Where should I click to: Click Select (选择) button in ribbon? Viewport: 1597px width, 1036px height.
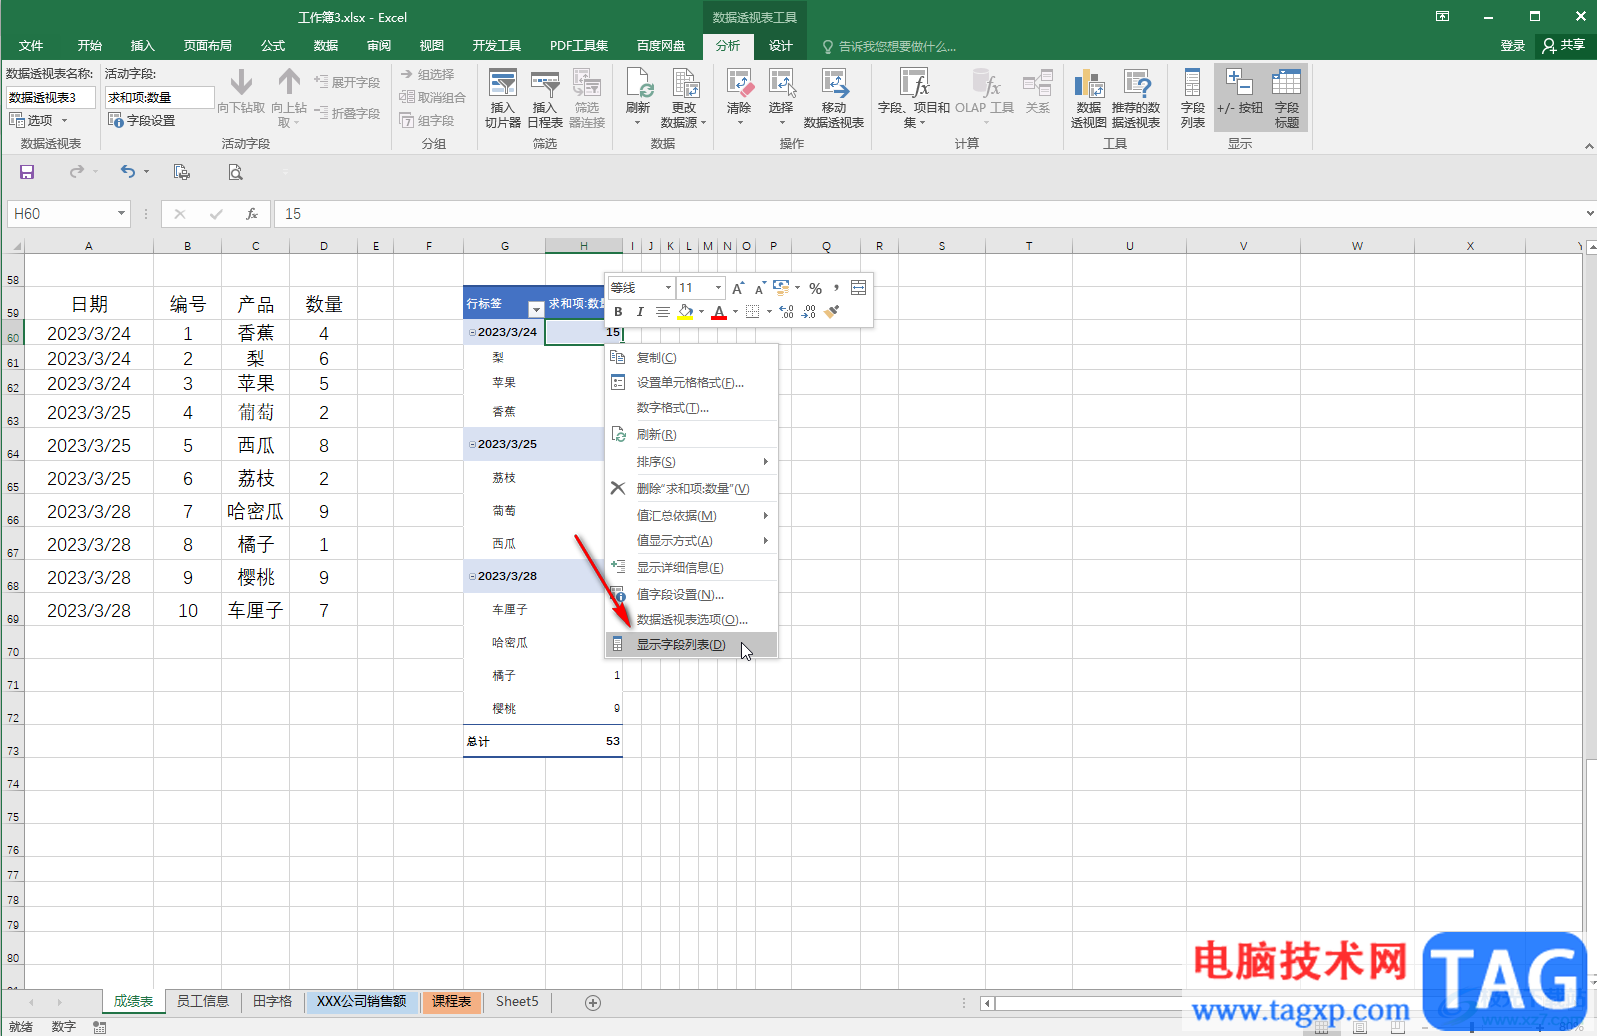tap(781, 98)
